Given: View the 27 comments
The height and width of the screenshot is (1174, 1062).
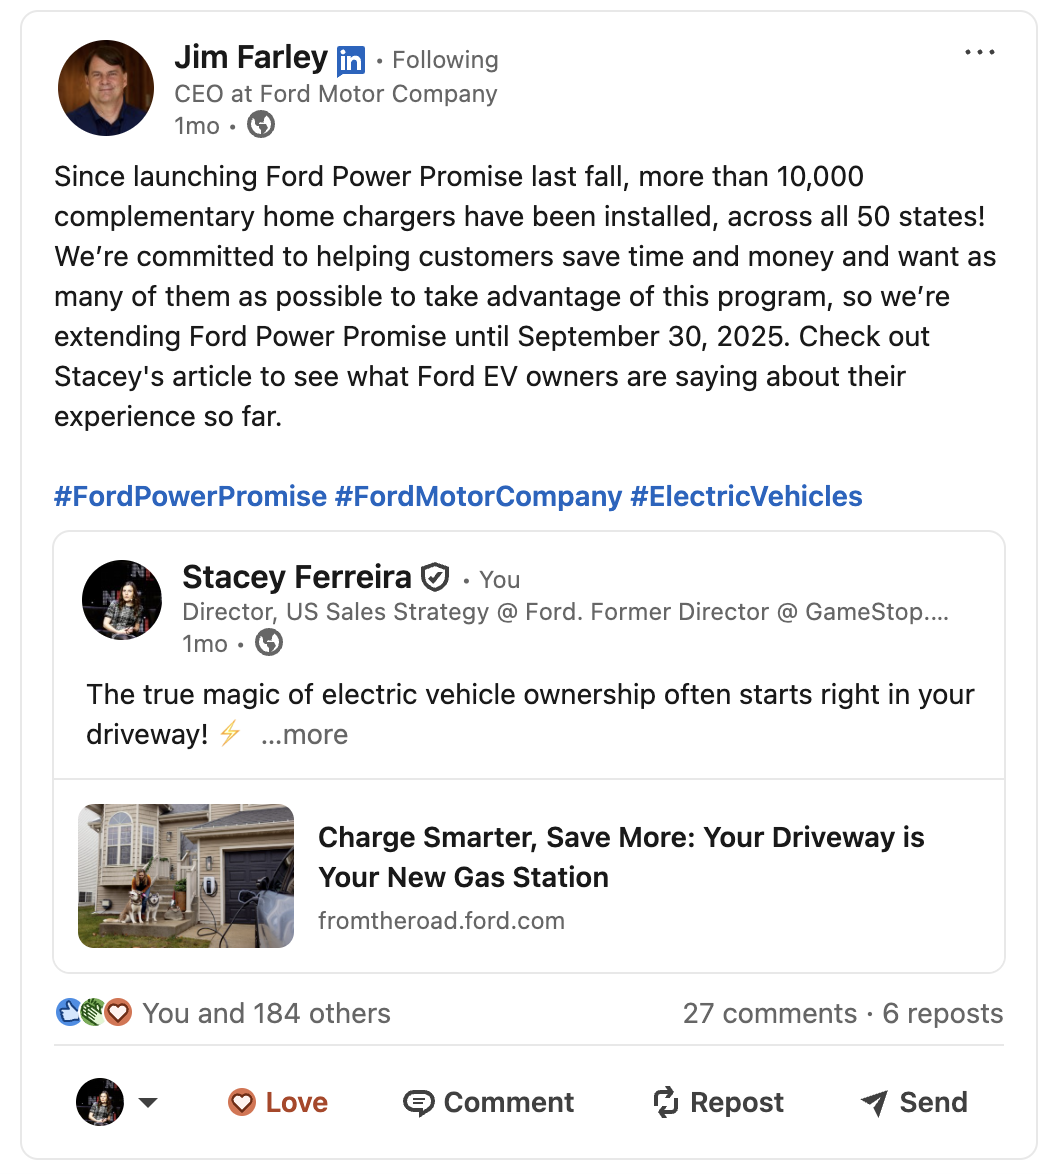Looking at the screenshot, I should click(x=769, y=1013).
